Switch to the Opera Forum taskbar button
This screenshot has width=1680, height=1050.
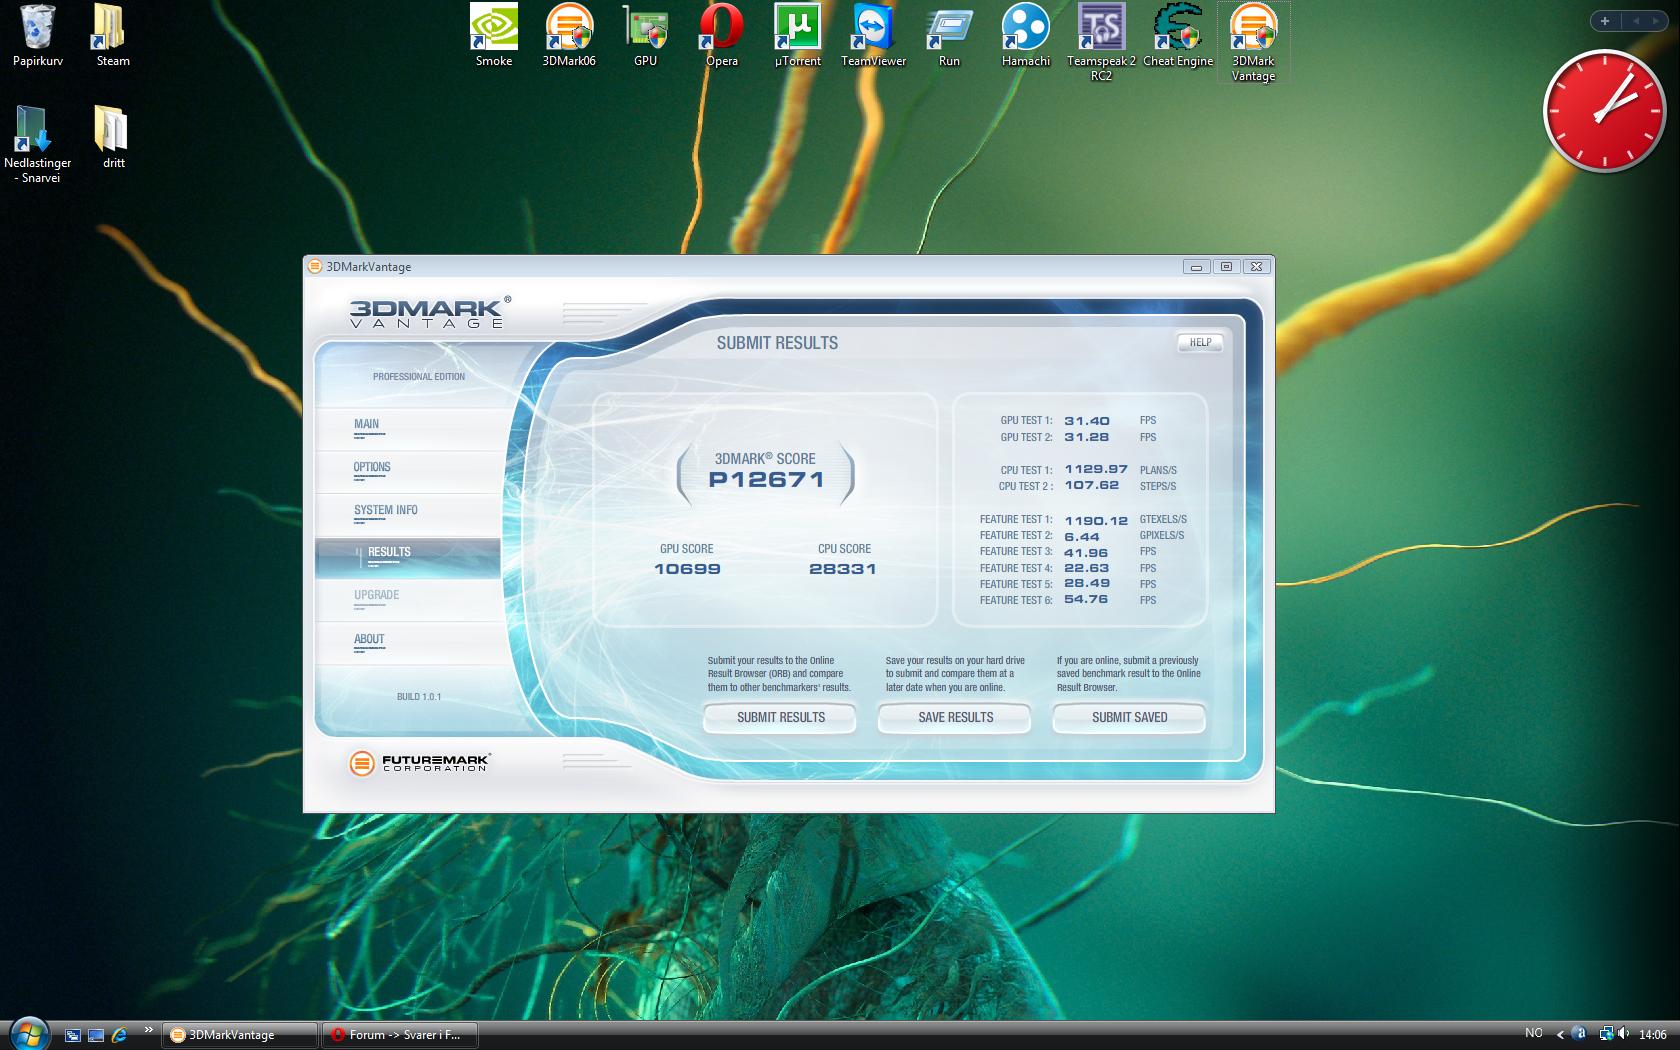(400, 1035)
